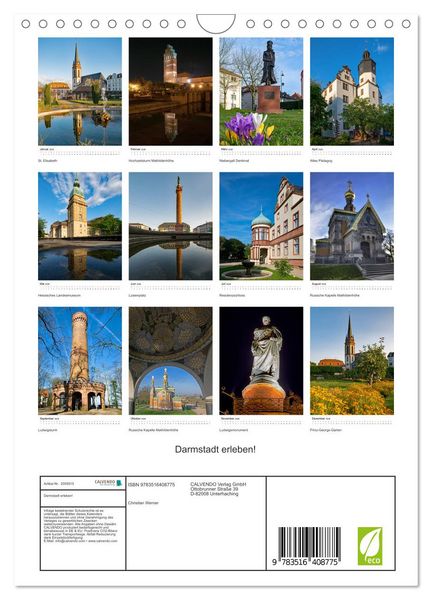Viewport: 432px width, 600px height.
Task: Click the ISBN barcode graphic
Action: click(309, 542)
